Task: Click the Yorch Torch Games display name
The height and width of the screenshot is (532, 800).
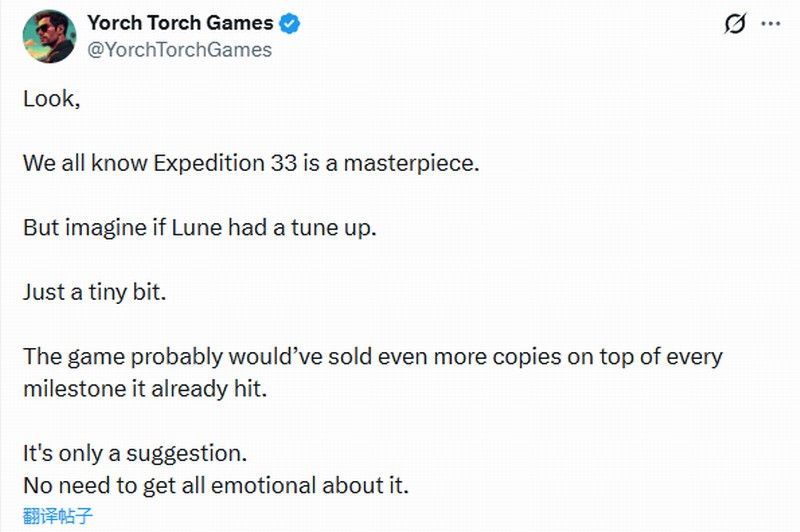Action: pyautogui.click(x=180, y=23)
